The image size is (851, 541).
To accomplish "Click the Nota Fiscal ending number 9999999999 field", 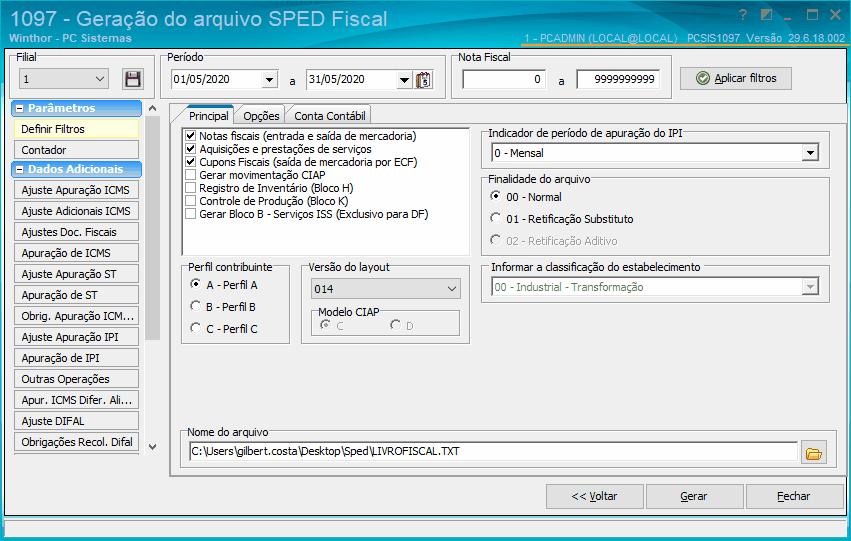I will click(x=618, y=80).
